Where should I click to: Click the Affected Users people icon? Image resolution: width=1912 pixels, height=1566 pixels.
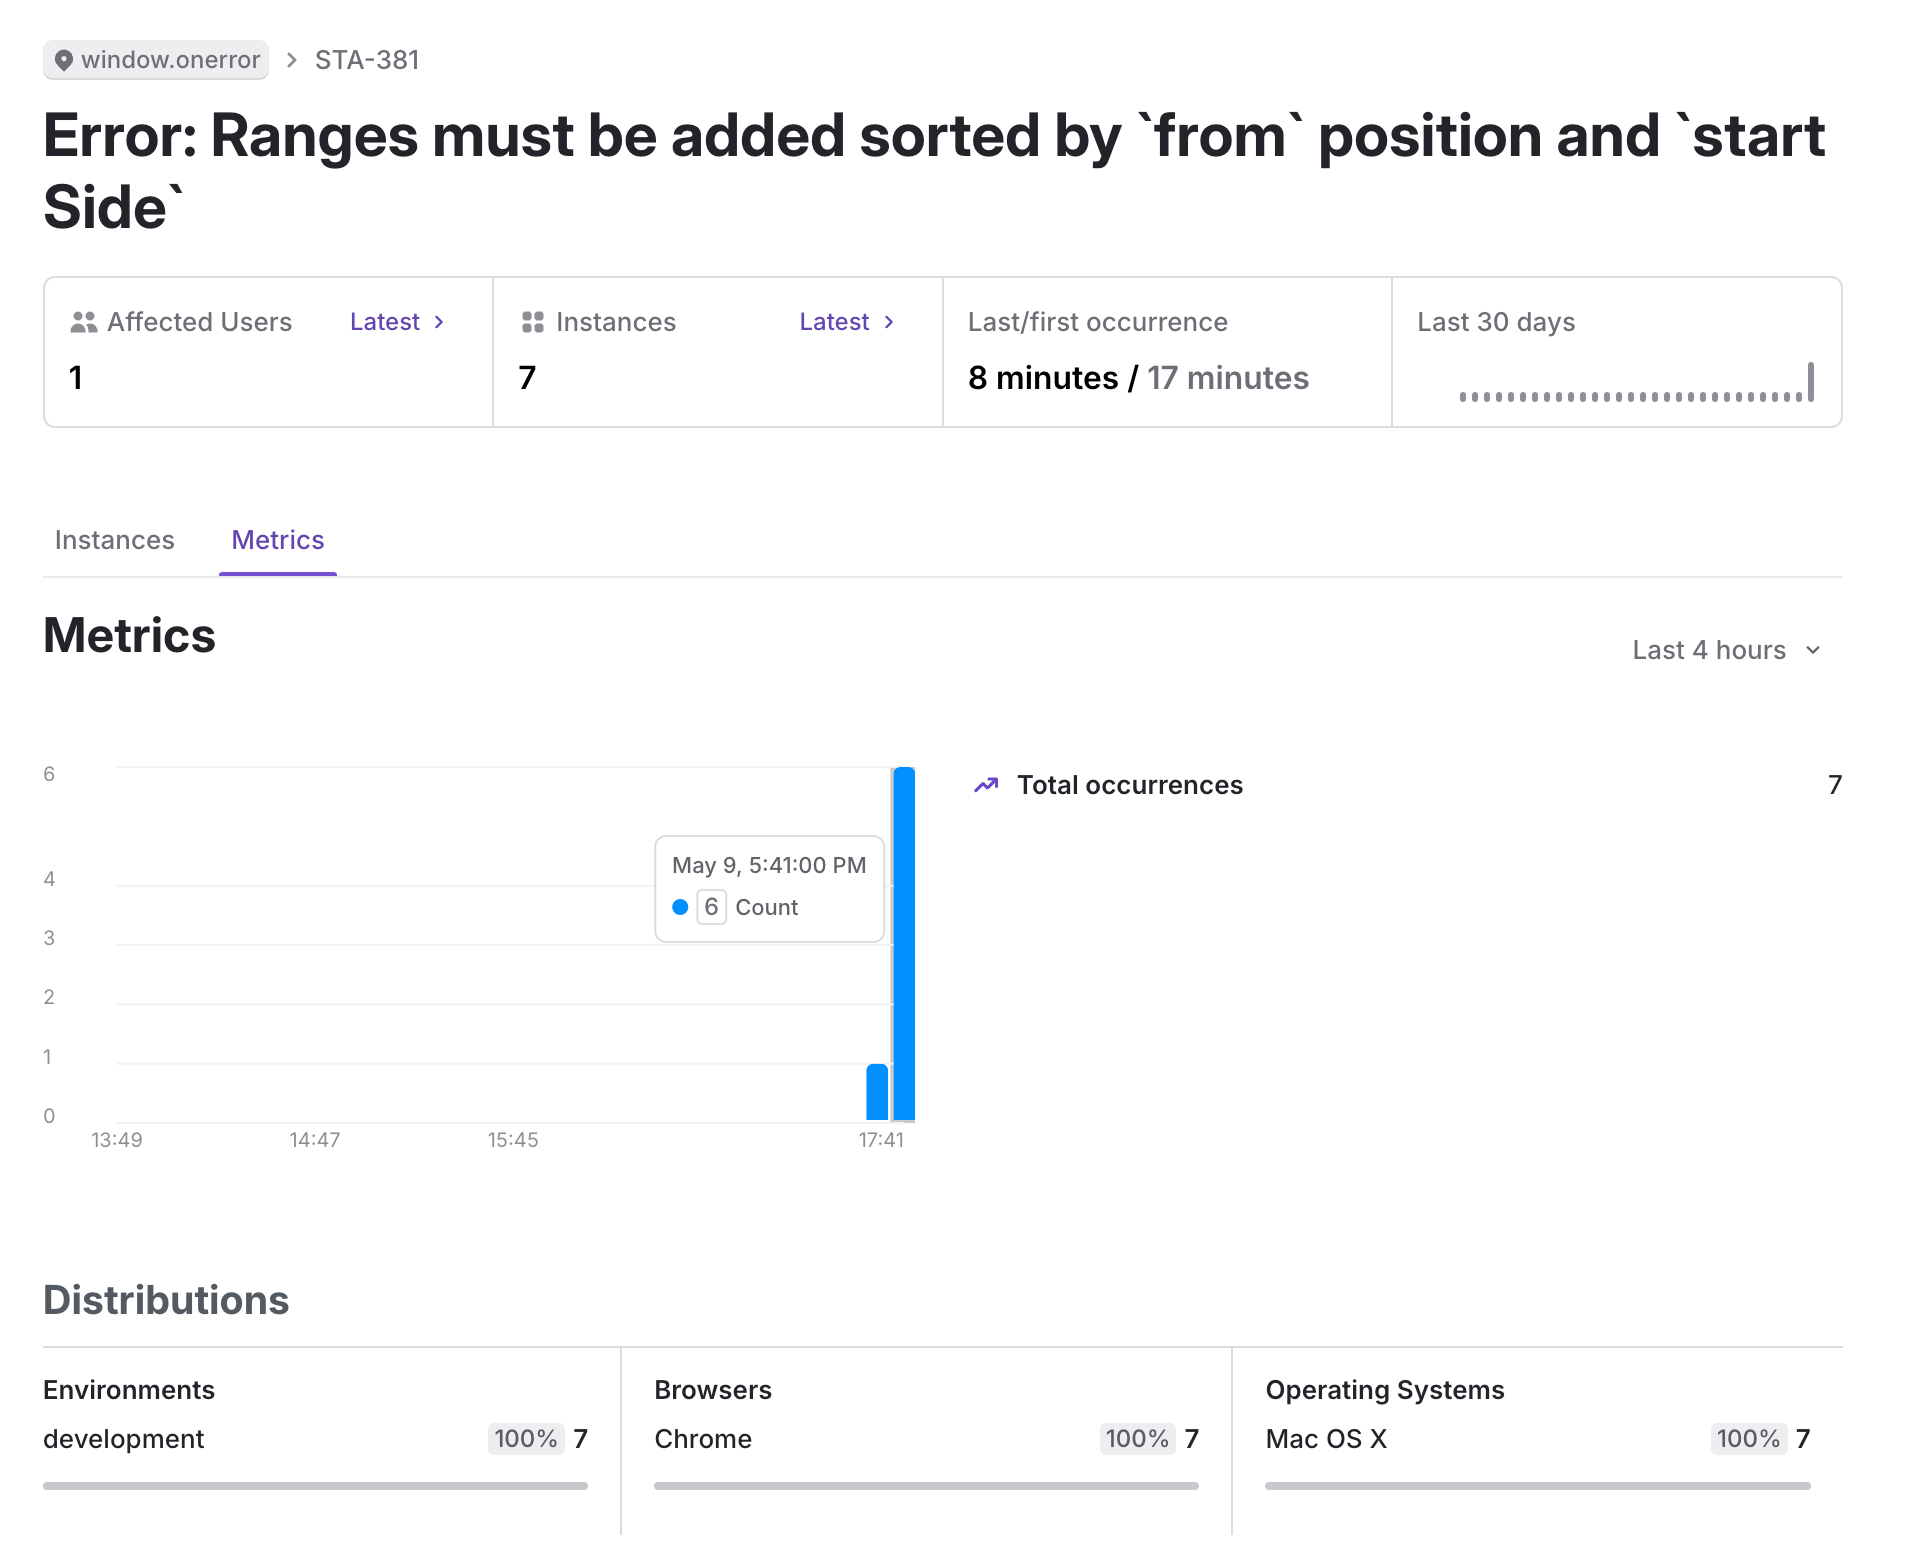pos(84,322)
